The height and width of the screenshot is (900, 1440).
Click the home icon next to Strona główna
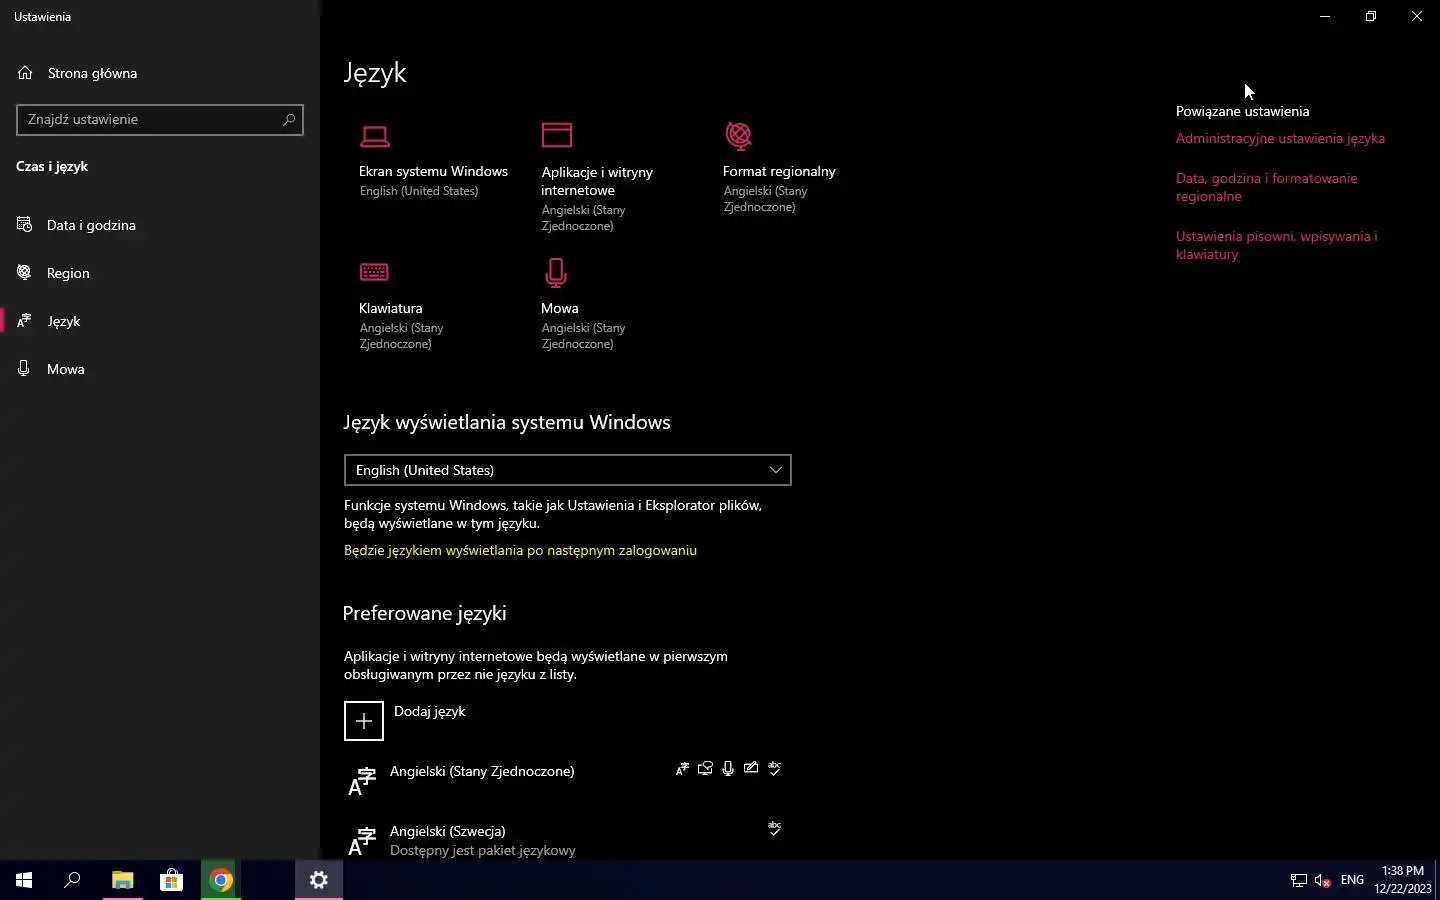click(x=26, y=73)
